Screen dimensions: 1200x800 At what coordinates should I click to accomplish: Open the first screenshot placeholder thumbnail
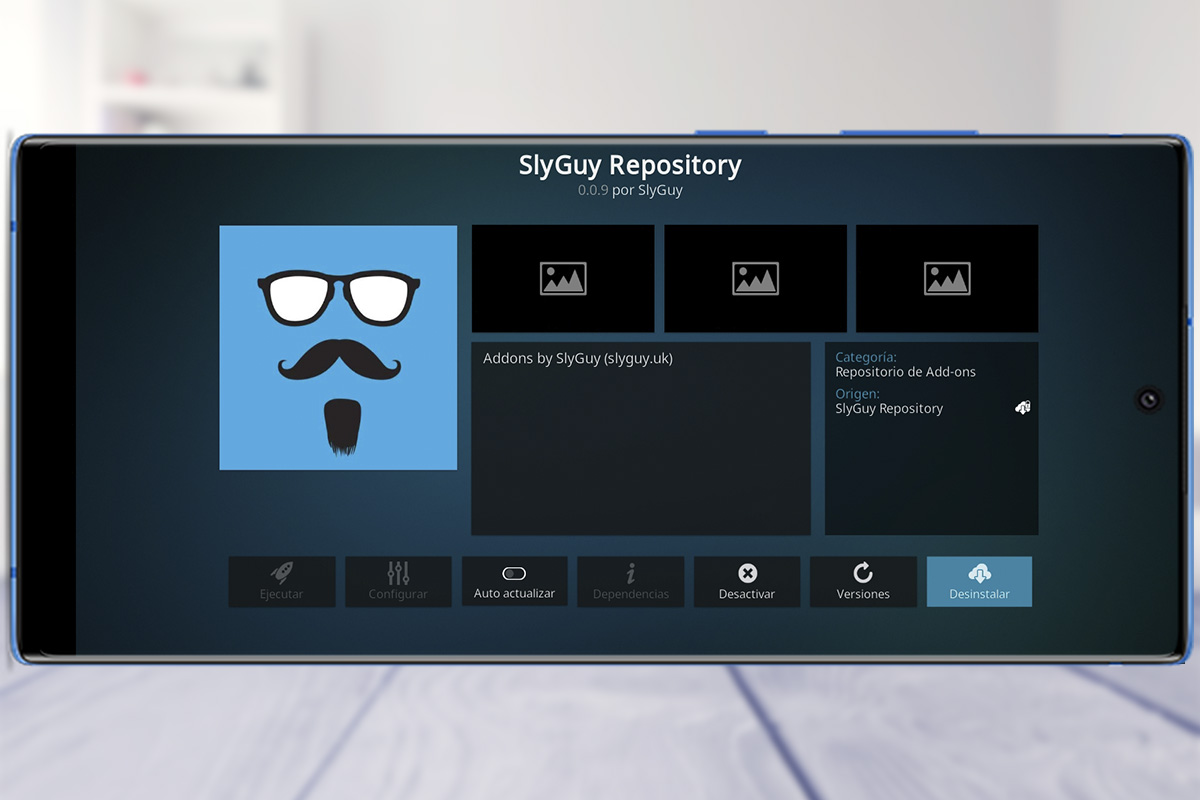click(x=563, y=278)
